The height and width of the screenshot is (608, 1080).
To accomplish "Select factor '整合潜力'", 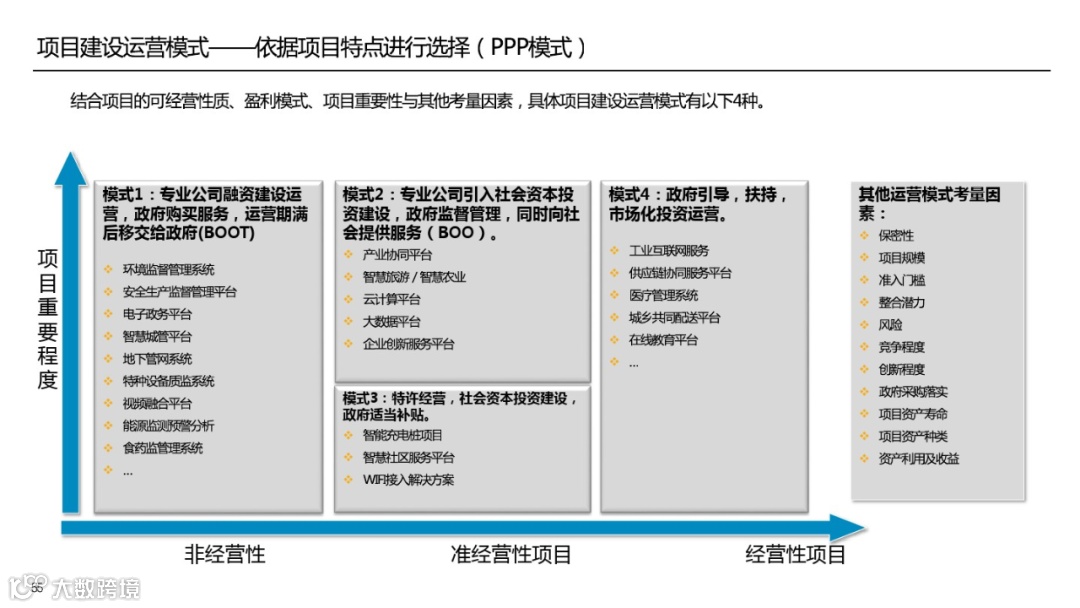I will point(901,302).
